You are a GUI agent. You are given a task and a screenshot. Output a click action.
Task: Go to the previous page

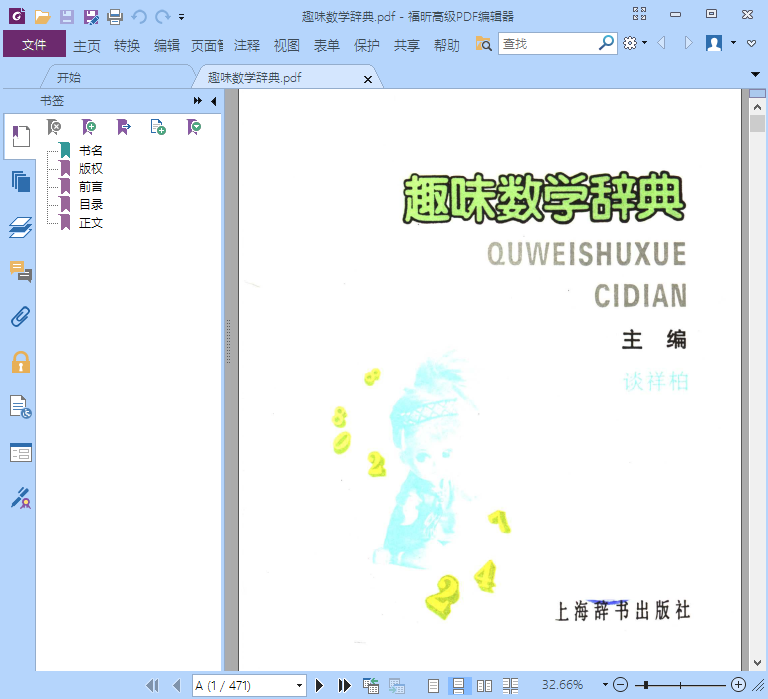tap(177, 685)
